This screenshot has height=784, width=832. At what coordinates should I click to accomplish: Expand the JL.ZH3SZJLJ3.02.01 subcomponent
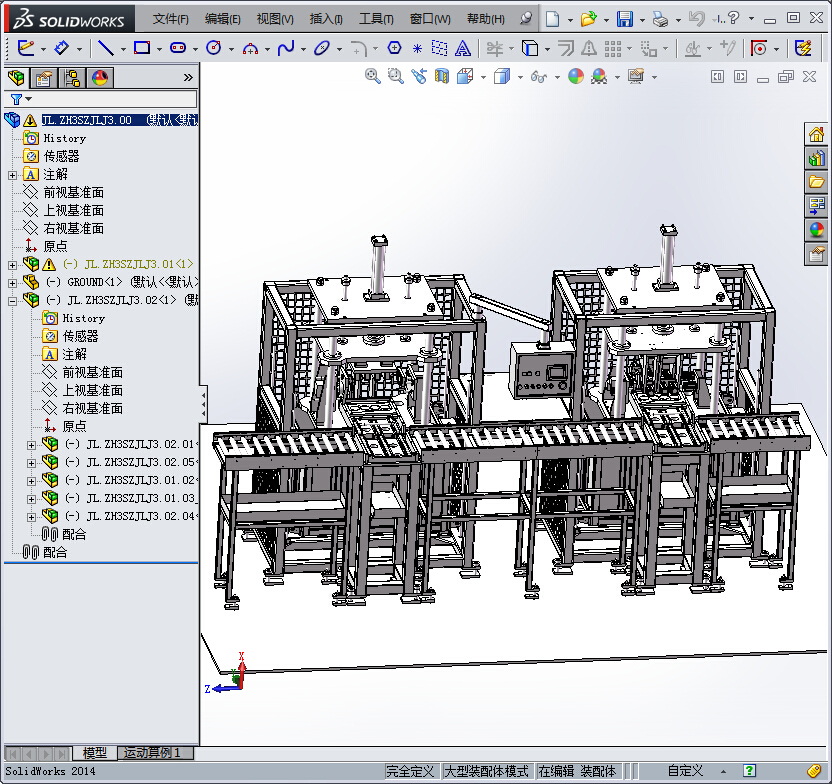click(x=31, y=445)
